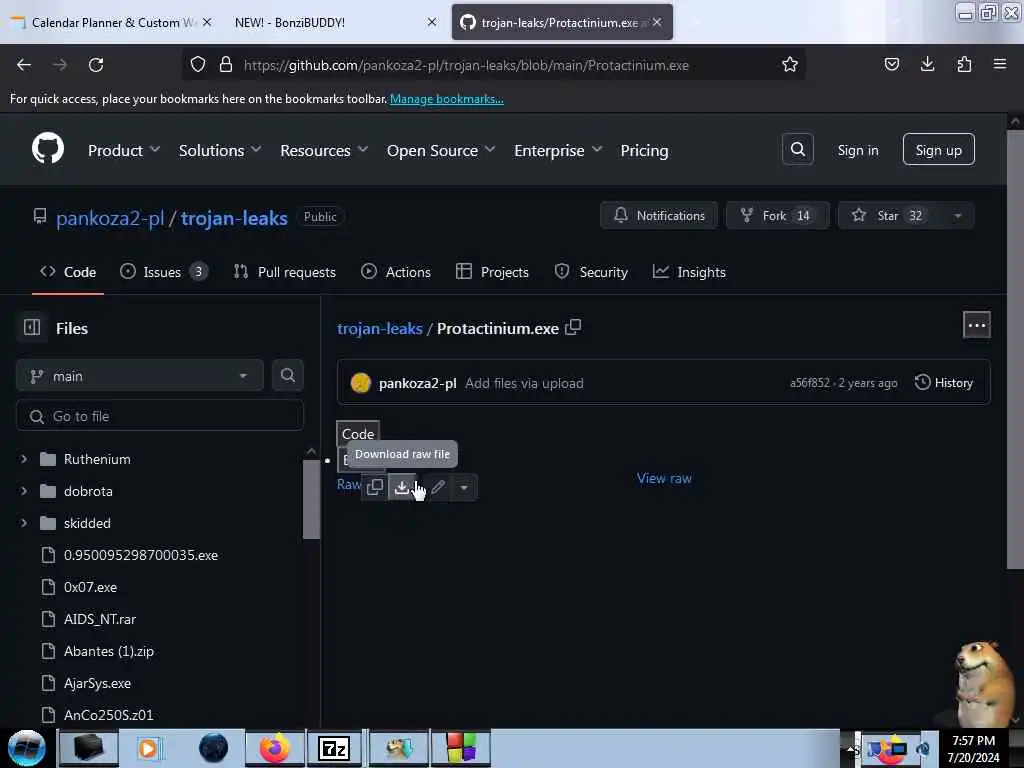Click the Notifications bell button

point(659,216)
